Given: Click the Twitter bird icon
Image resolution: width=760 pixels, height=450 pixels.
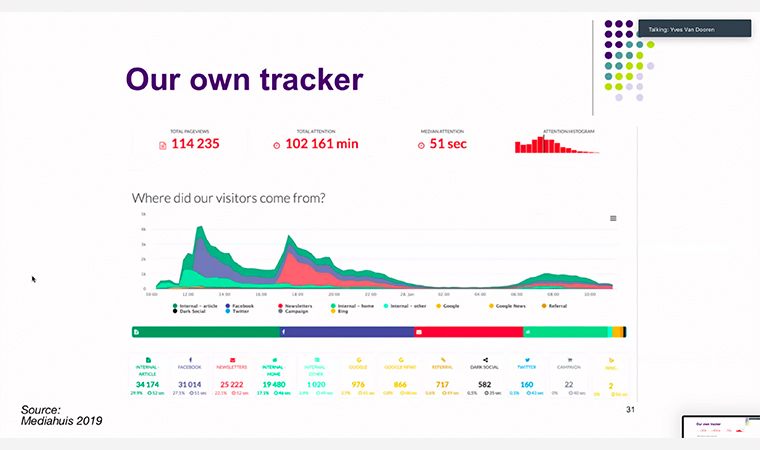Looking at the screenshot, I should tap(527, 360).
